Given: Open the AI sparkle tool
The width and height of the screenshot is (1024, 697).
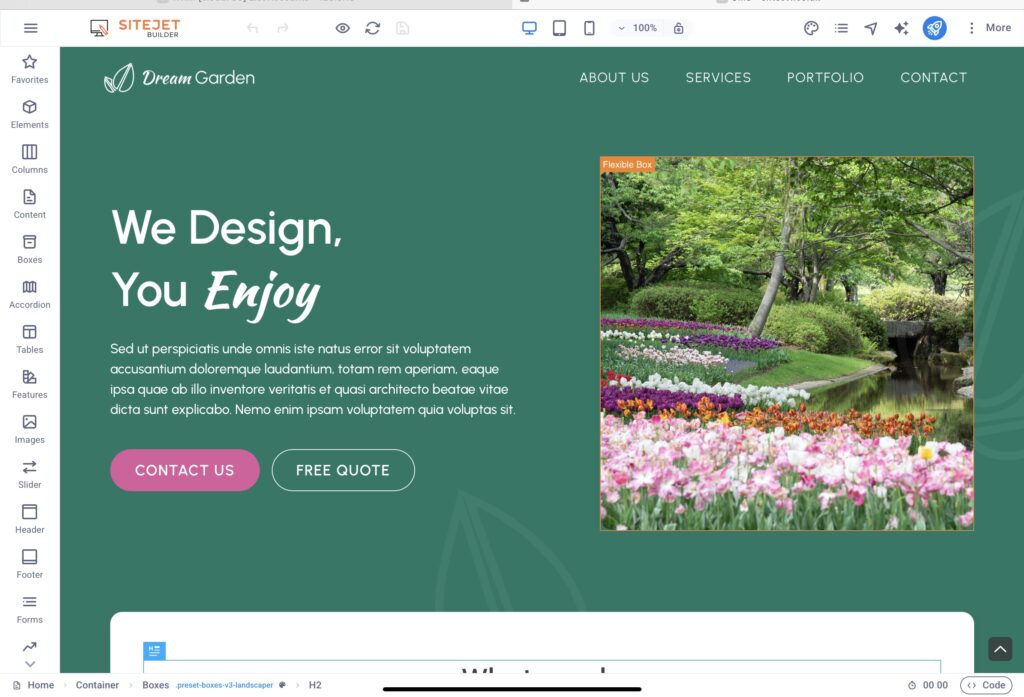Looking at the screenshot, I should tap(901, 28).
